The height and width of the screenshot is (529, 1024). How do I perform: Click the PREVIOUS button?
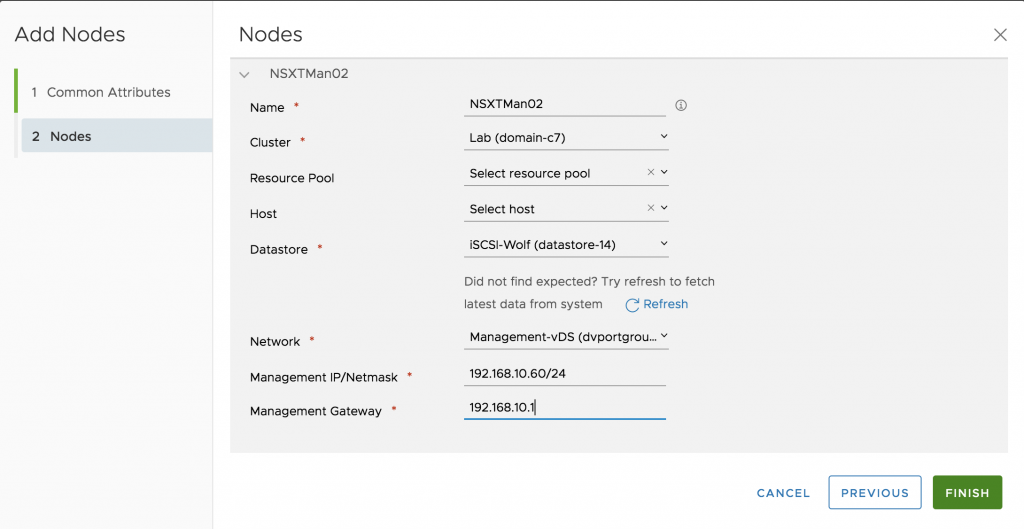coord(874,492)
